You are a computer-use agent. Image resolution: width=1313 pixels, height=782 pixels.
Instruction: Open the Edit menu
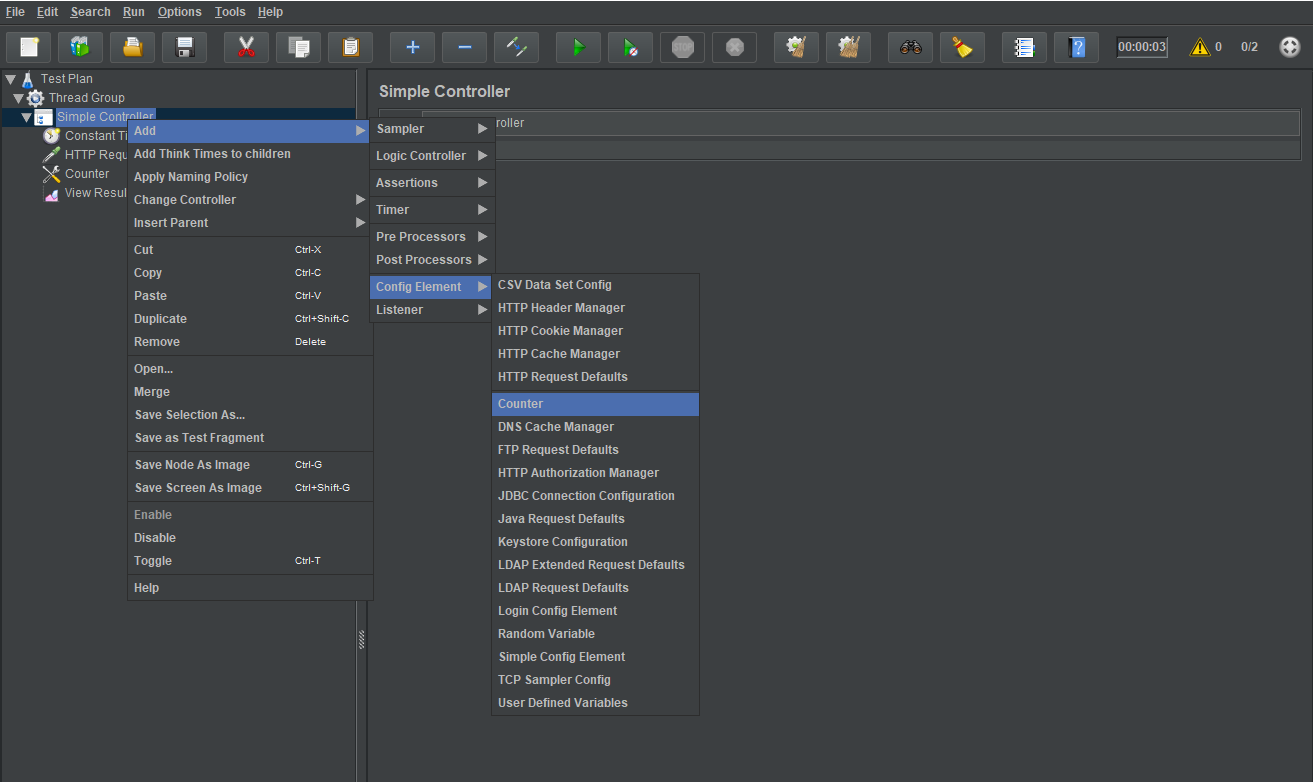point(48,12)
